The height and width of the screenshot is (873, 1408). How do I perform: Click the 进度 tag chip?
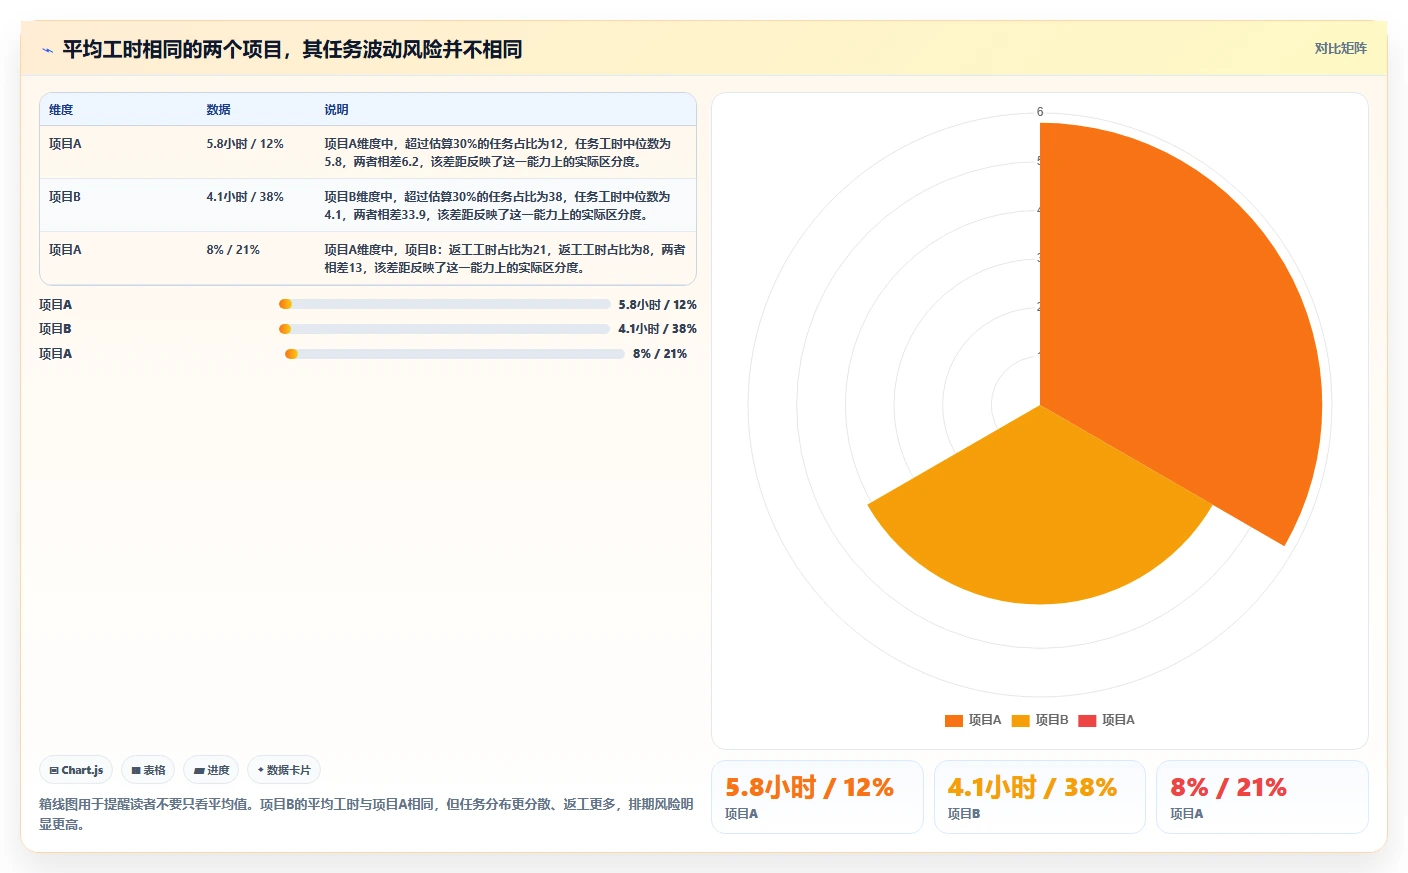click(211, 770)
